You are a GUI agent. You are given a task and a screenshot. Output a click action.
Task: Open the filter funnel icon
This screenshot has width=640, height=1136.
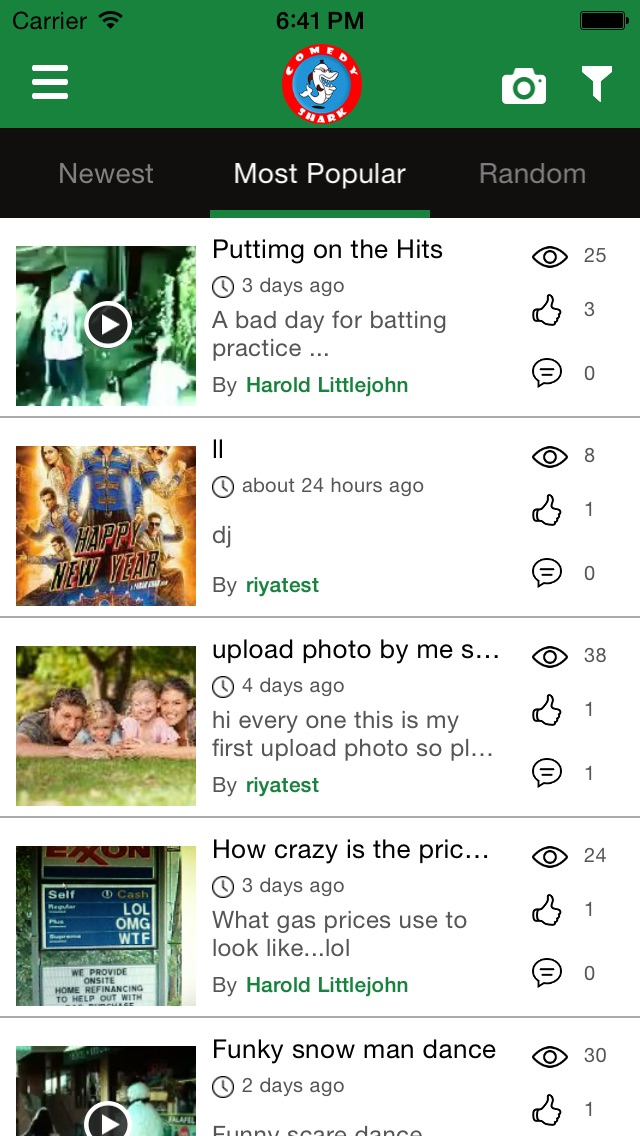(x=597, y=84)
